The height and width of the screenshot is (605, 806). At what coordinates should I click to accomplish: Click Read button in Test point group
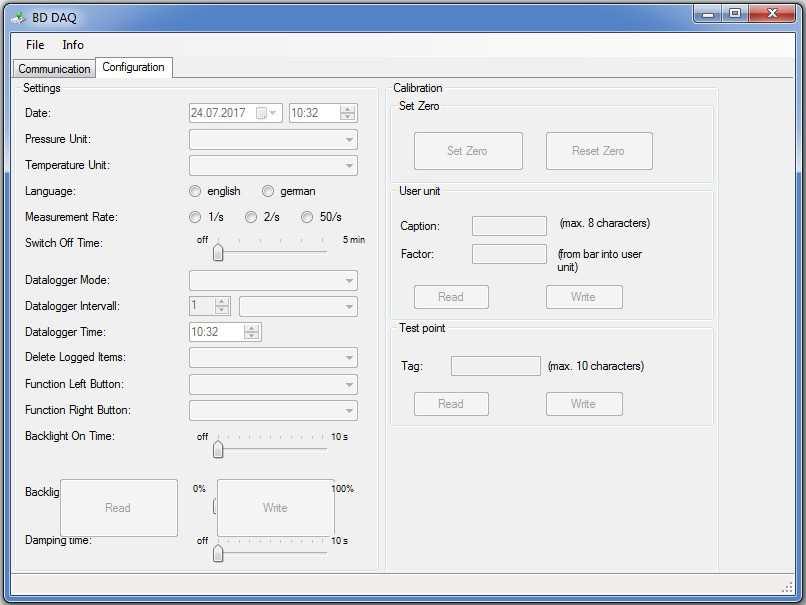451,404
